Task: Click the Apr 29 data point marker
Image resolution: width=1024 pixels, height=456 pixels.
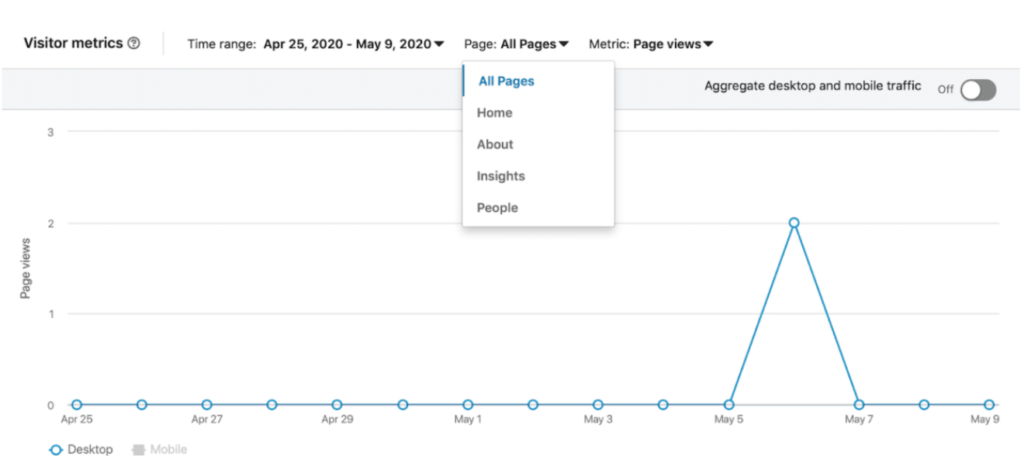Action: pyautogui.click(x=337, y=405)
